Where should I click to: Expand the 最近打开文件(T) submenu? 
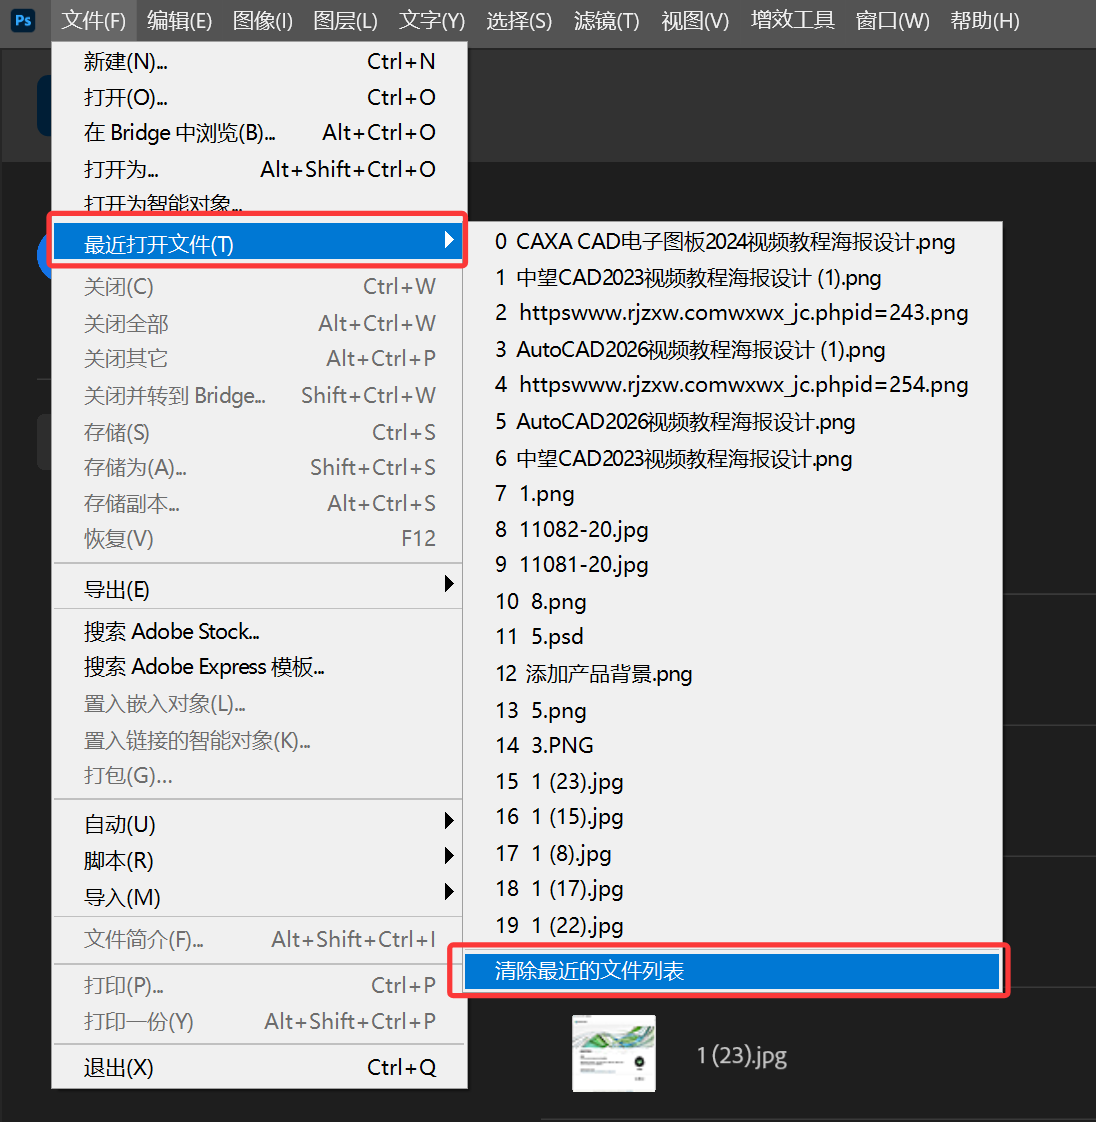tap(258, 243)
